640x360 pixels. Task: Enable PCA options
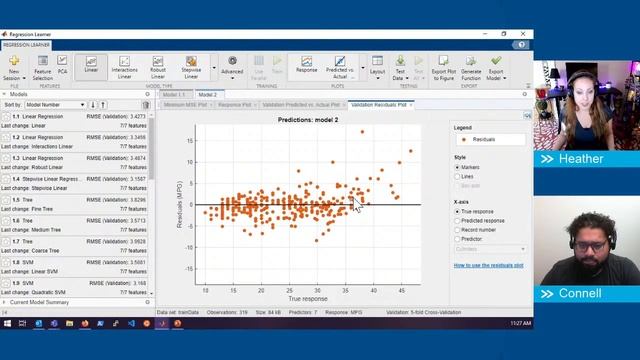pos(62,65)
